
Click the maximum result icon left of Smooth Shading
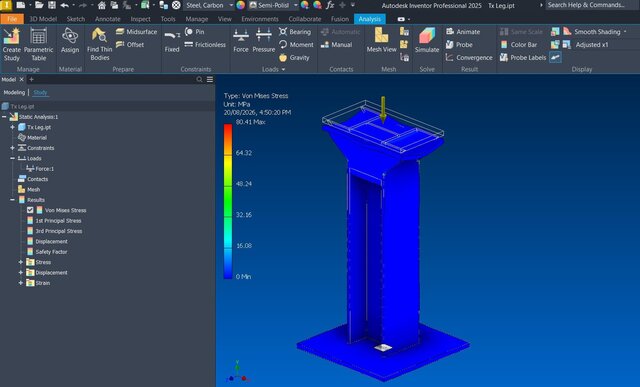pyautogui.click(x=567, y=31)
